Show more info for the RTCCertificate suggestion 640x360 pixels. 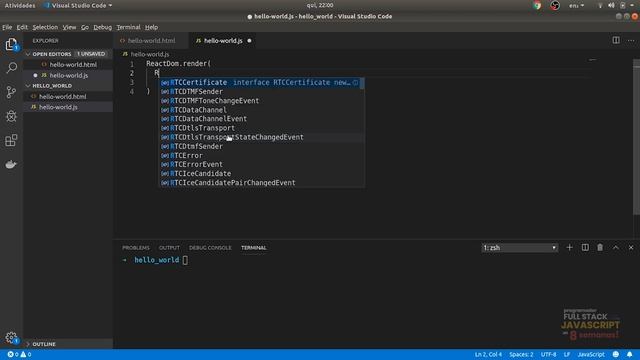(356, 82)
